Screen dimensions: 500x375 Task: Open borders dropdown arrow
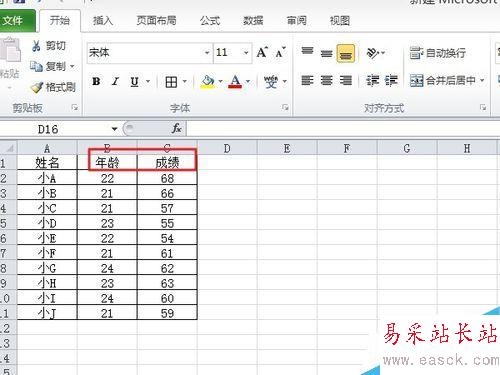(185, 82)
